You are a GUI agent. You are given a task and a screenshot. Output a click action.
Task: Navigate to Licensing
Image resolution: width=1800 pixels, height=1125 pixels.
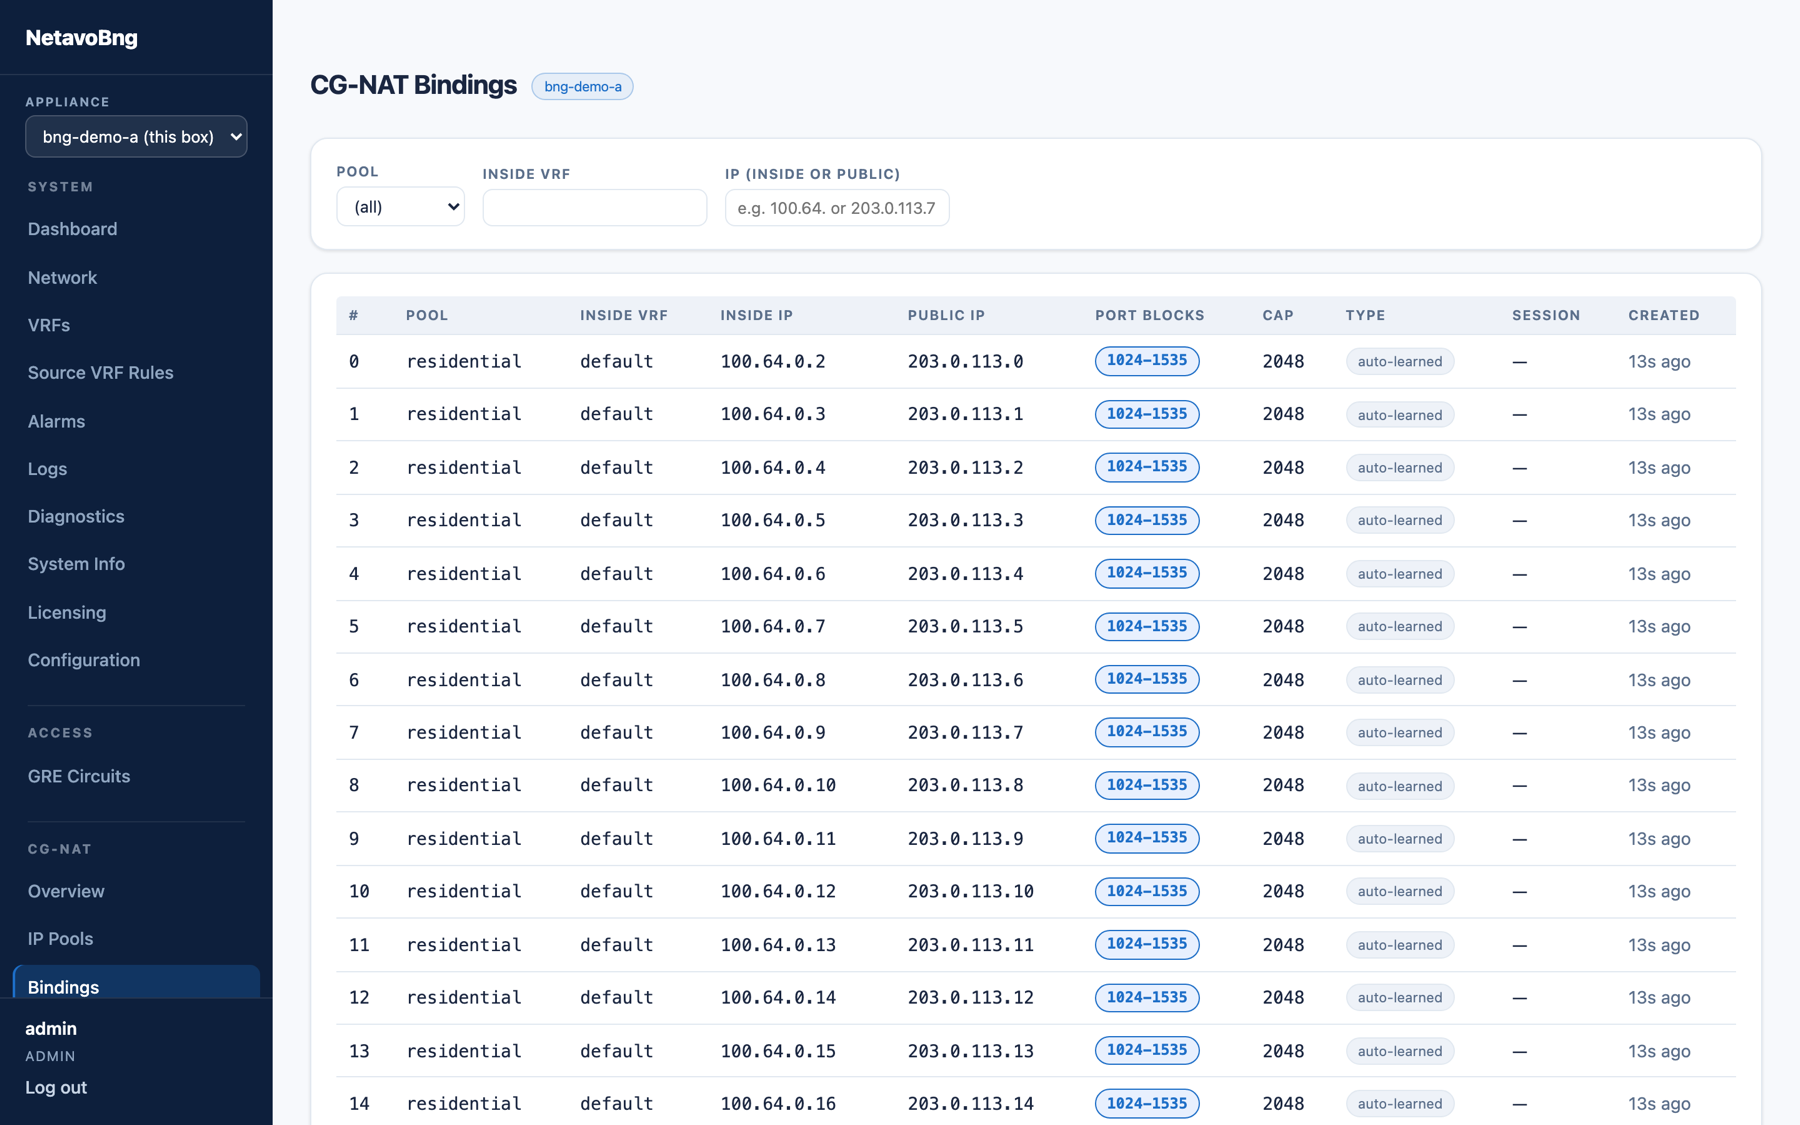[67, 612]
